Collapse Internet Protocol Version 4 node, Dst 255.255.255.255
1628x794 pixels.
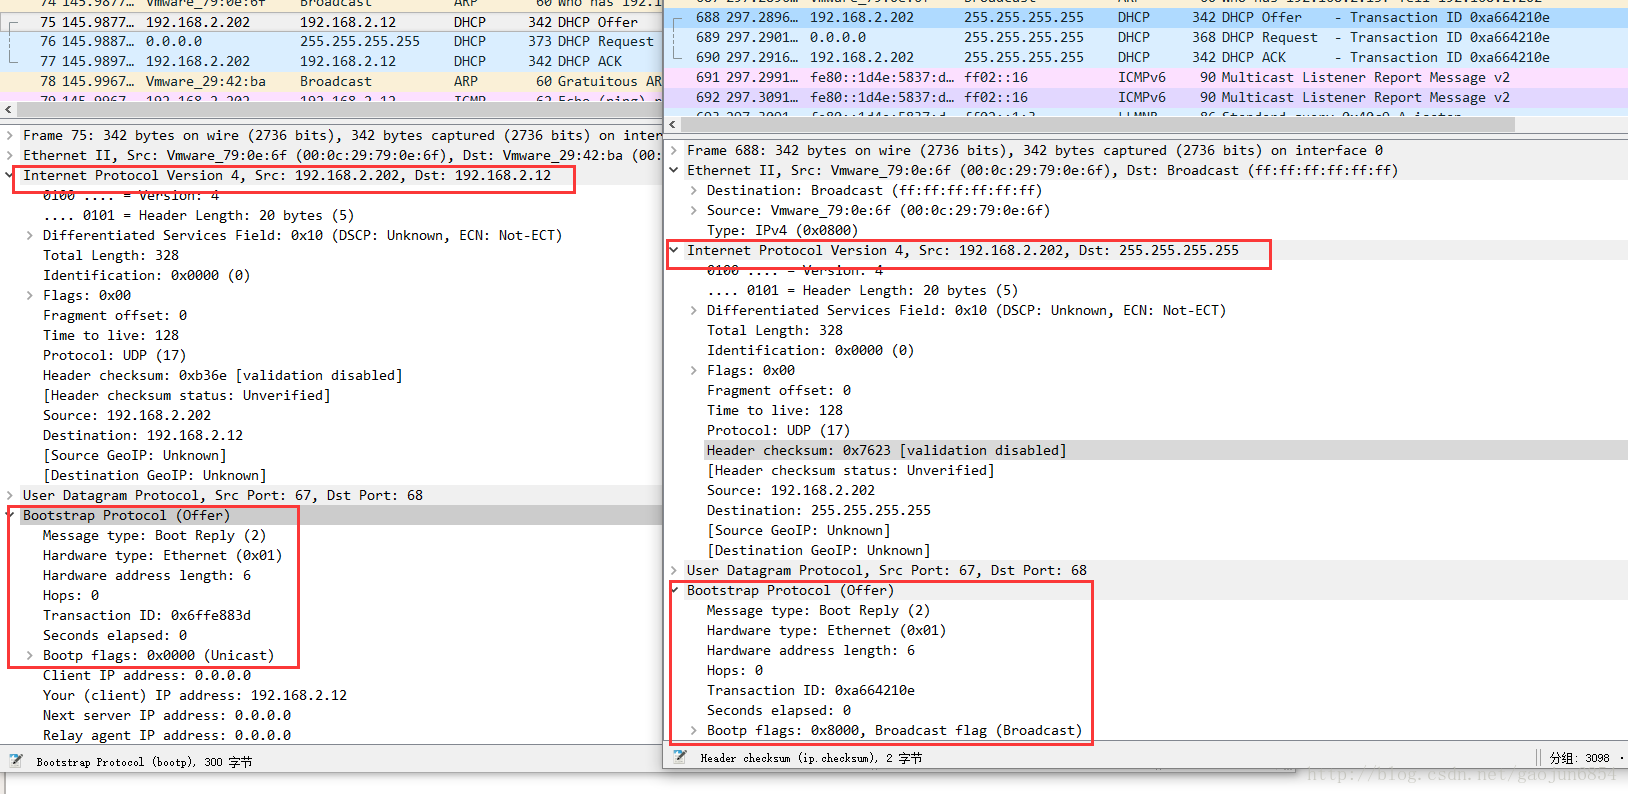coord(674,250)
